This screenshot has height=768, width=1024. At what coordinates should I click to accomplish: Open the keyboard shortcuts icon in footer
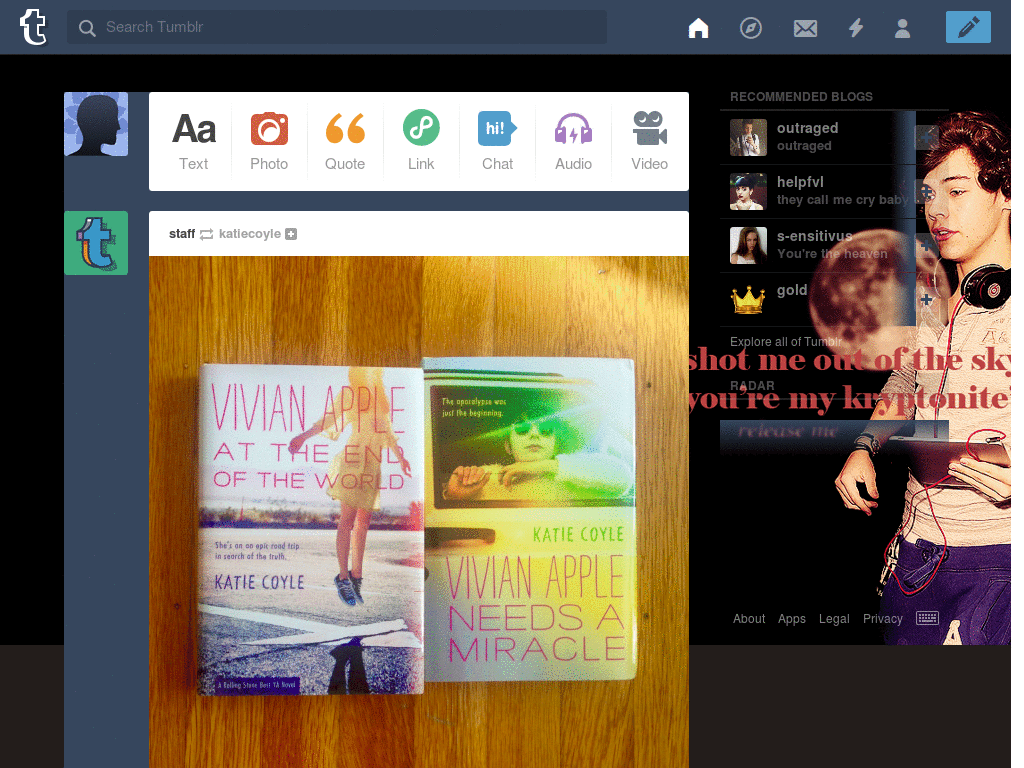click(x=927, y=618)
